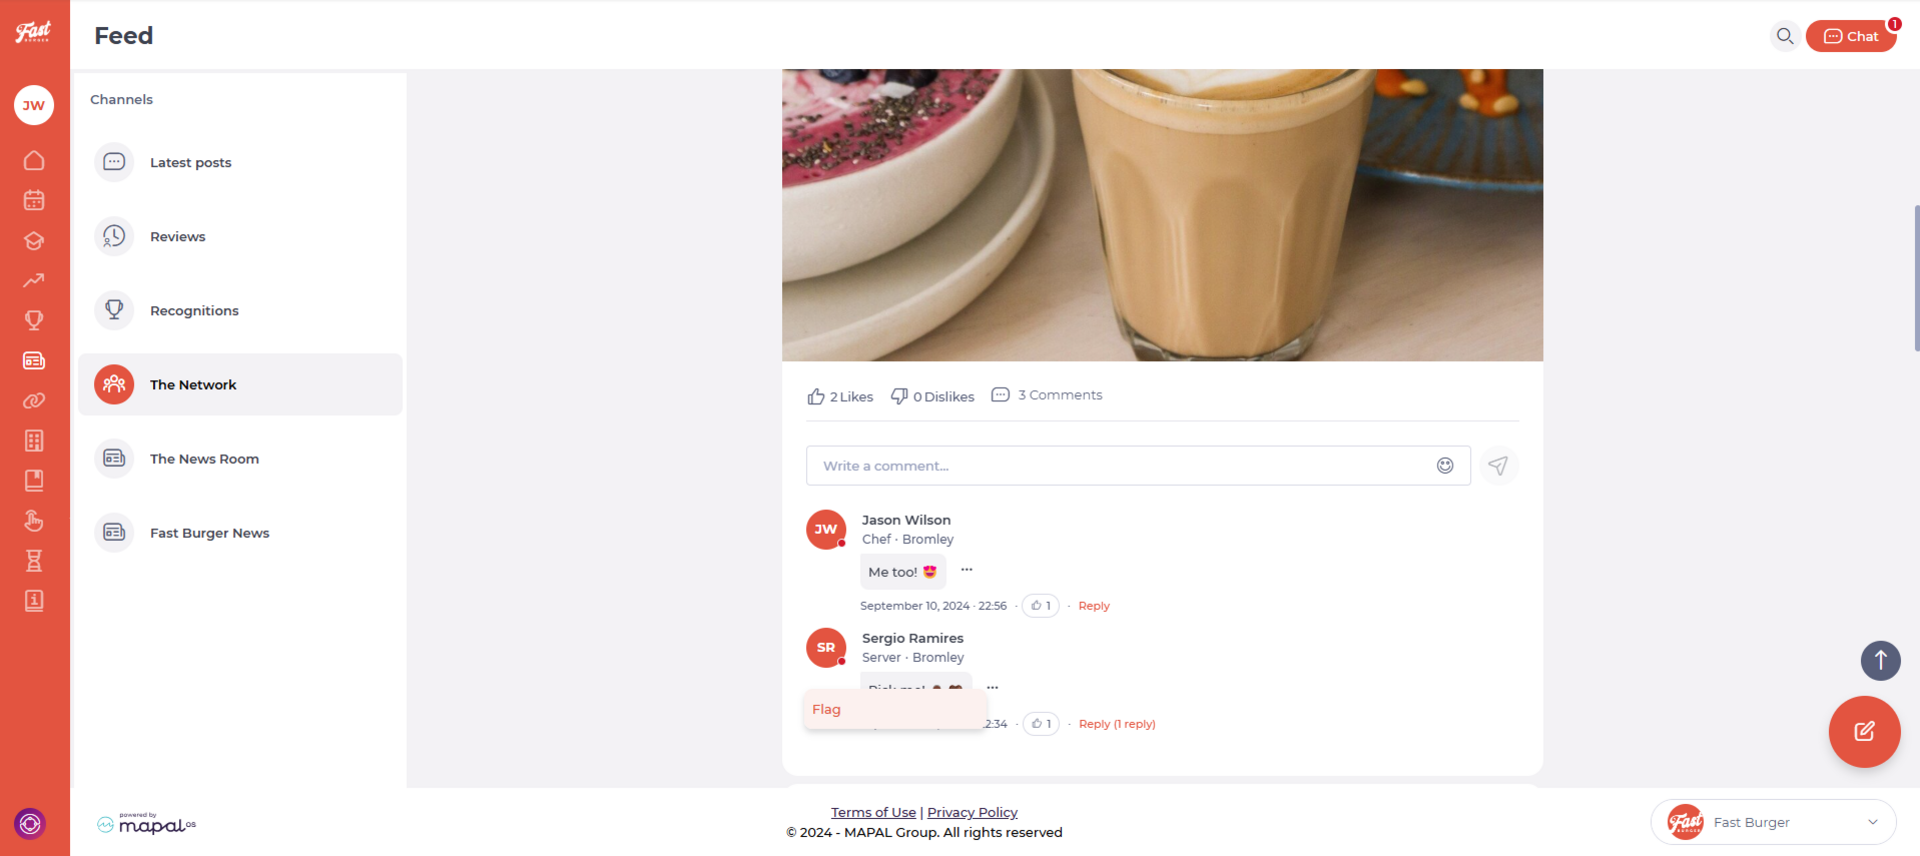Toggle dislike on the post (0 Dislikes)
This screenshot has width=1920, height=856.
pos(932,396)
